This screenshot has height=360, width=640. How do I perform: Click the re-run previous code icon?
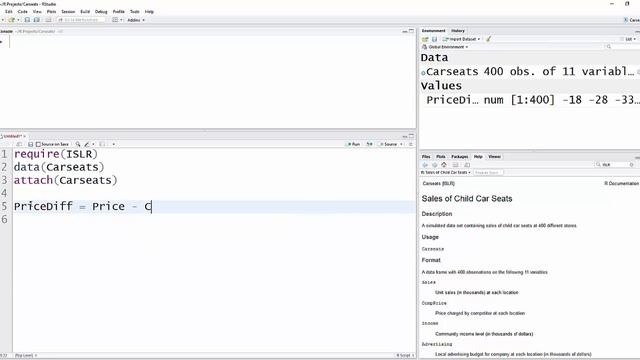(x=369, y=144)
